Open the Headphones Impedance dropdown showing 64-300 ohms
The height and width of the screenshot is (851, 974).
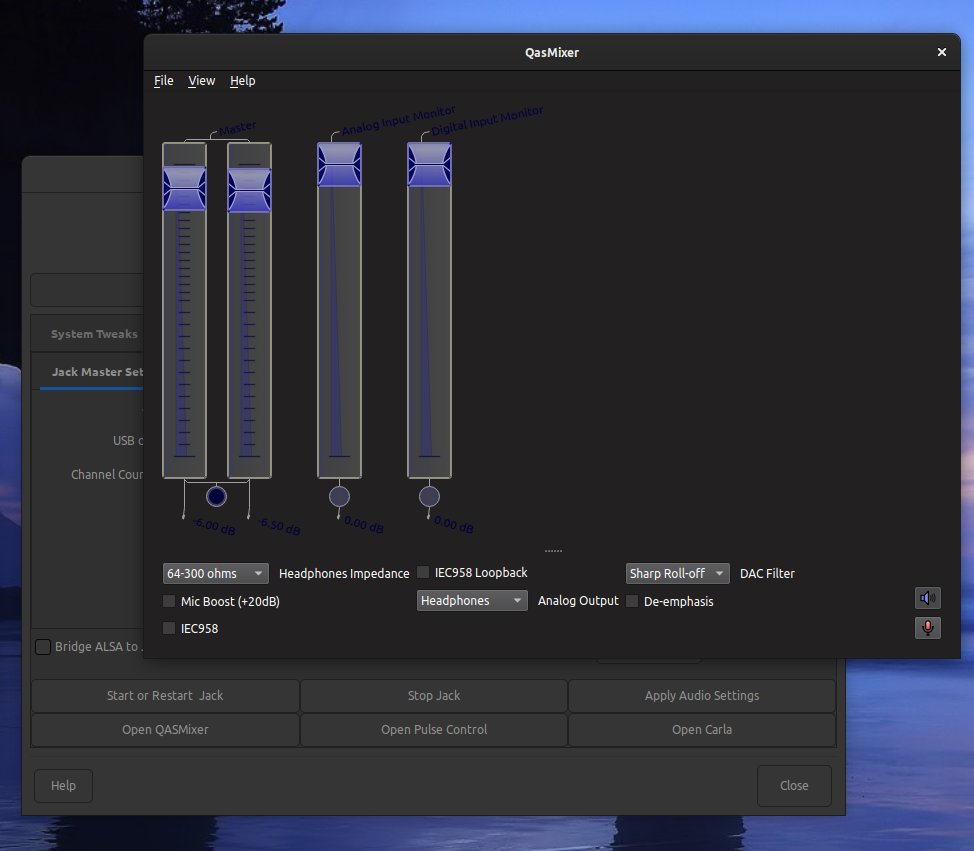click(x=215, y=573)
